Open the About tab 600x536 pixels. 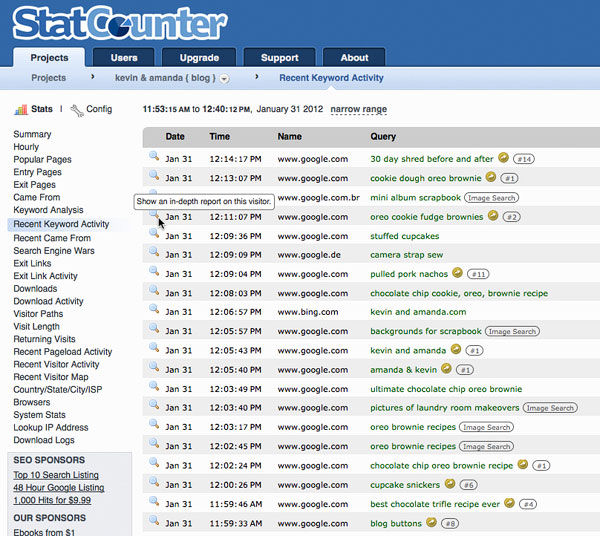[x=354, y=58]
